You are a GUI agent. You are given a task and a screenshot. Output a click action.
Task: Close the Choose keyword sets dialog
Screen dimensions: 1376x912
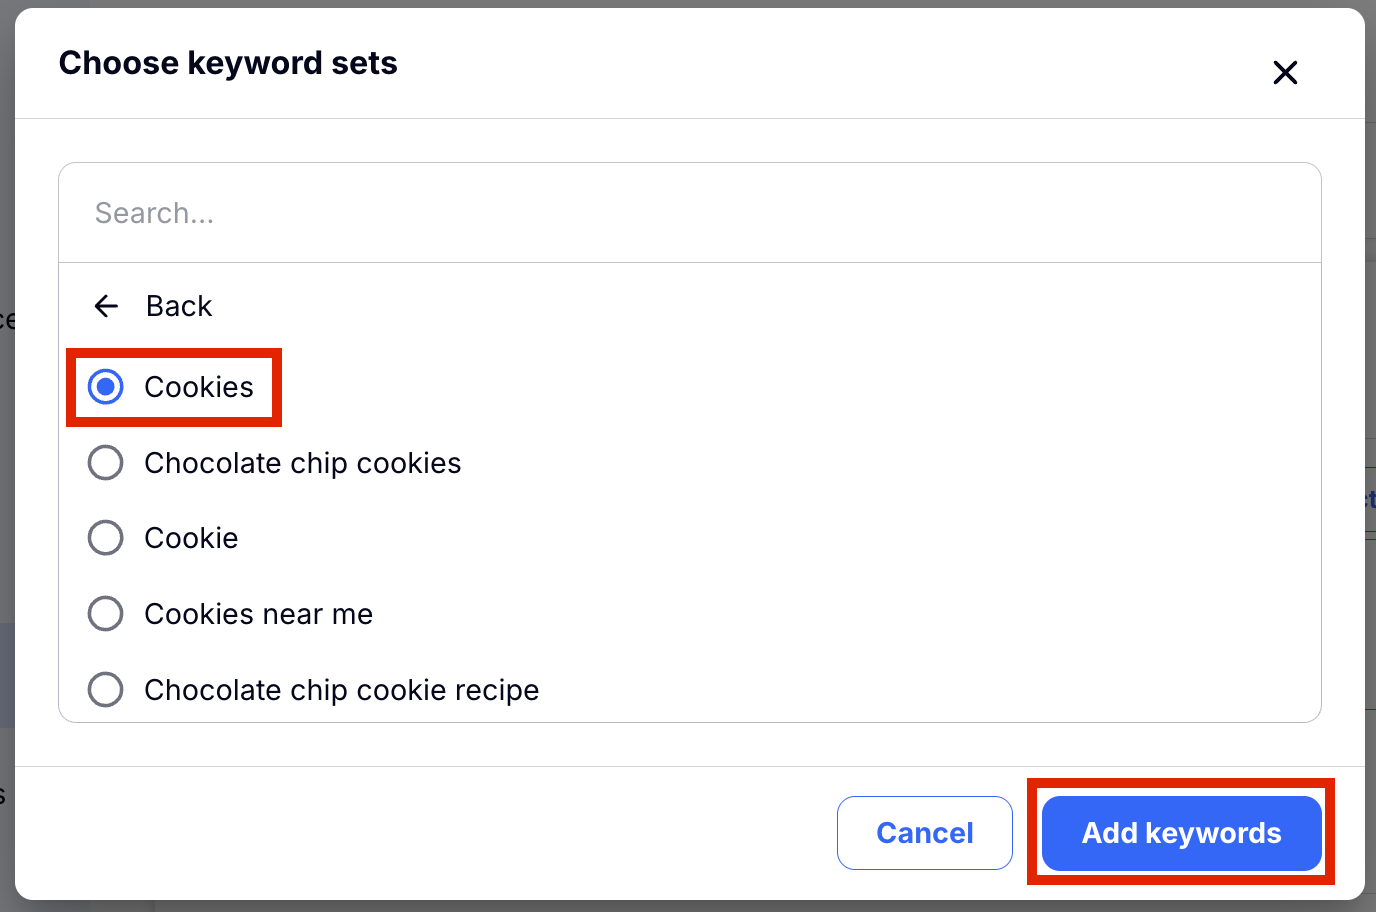coord(1285,72)
